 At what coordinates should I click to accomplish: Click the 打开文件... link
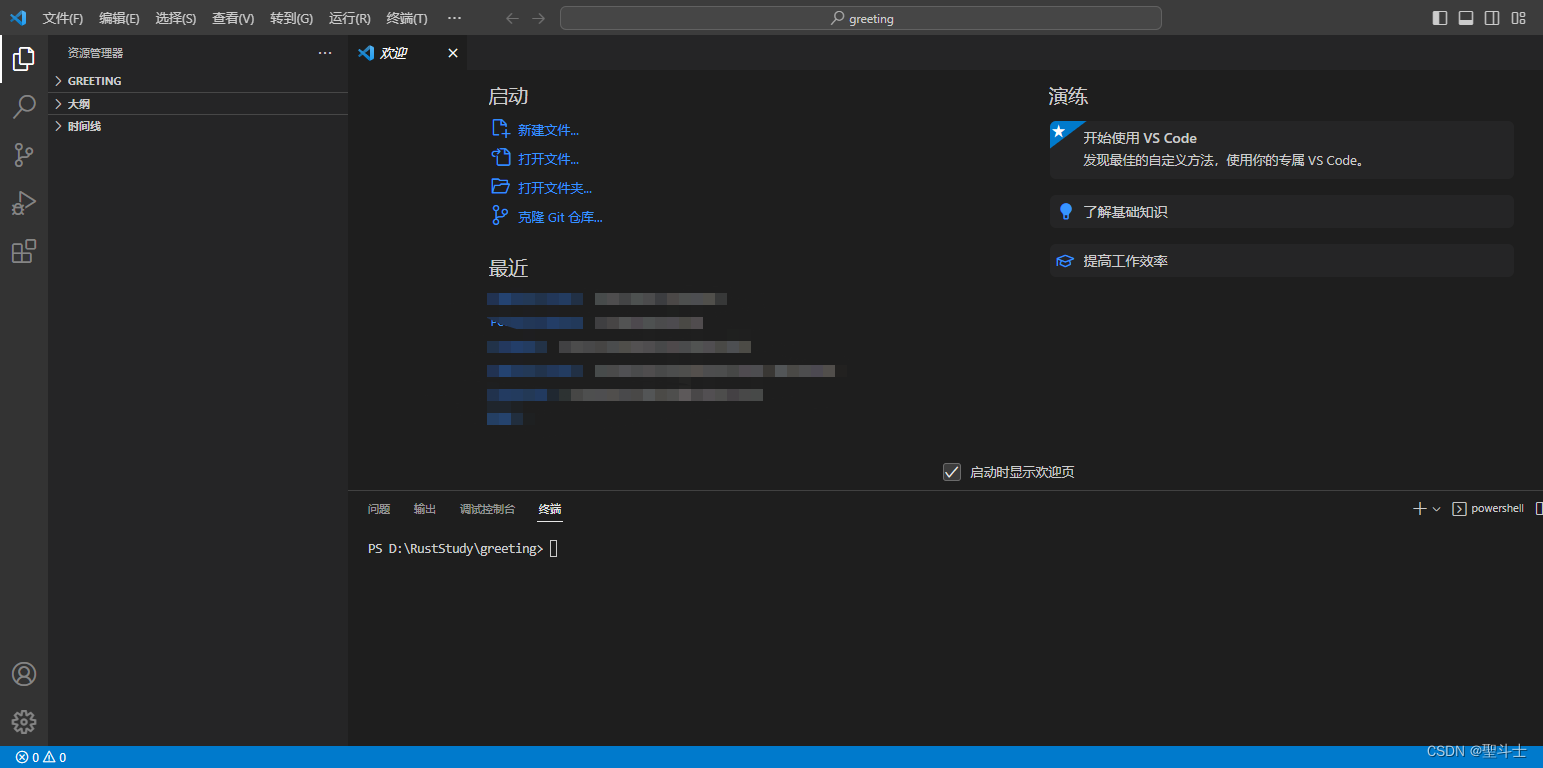point(548,159)
